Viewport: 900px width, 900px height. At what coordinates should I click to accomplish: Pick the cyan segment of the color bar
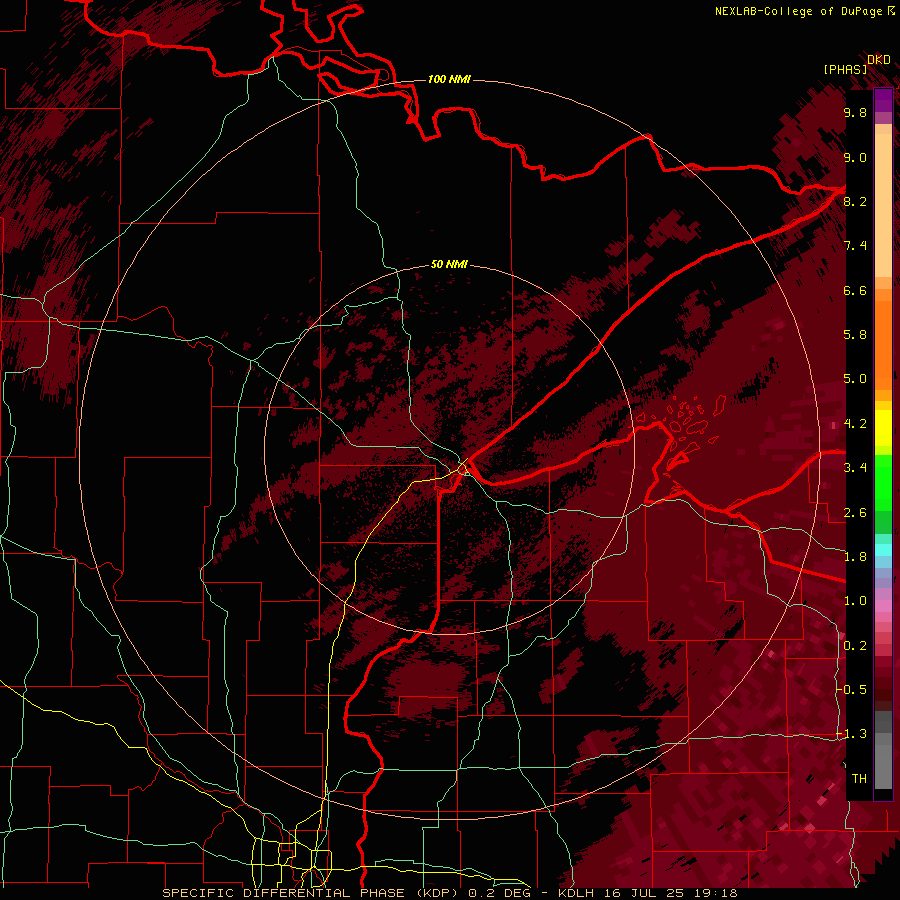[883, 550]
